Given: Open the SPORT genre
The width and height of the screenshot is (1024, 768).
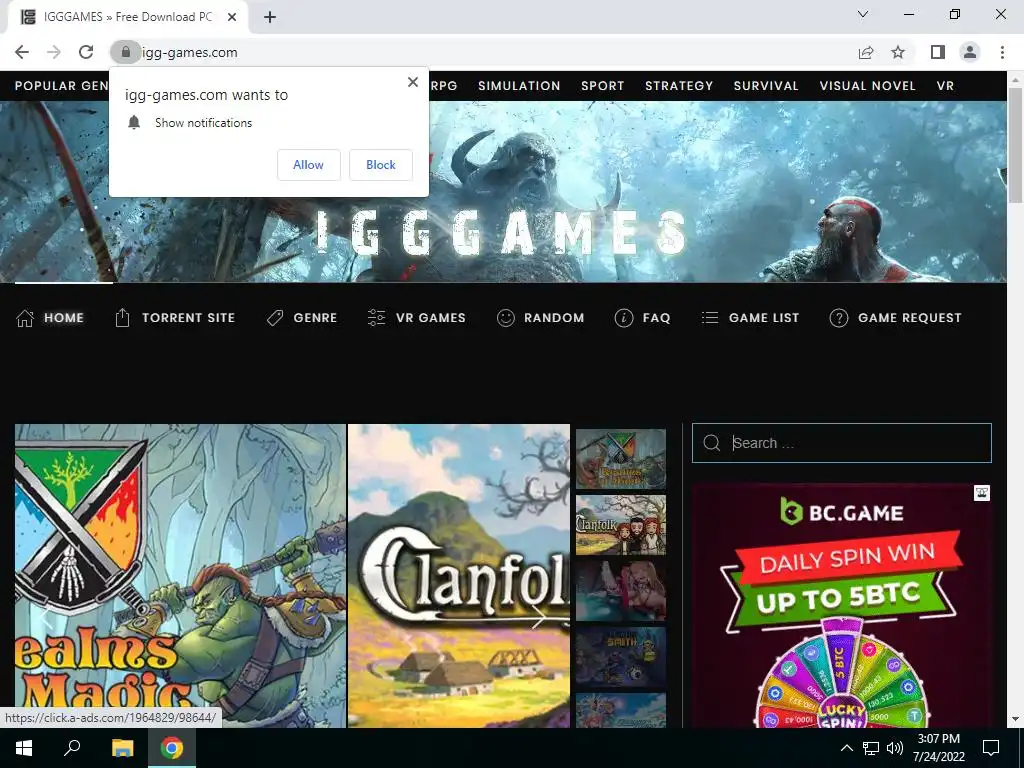Looking at the screenshot, I should (603, 86).
